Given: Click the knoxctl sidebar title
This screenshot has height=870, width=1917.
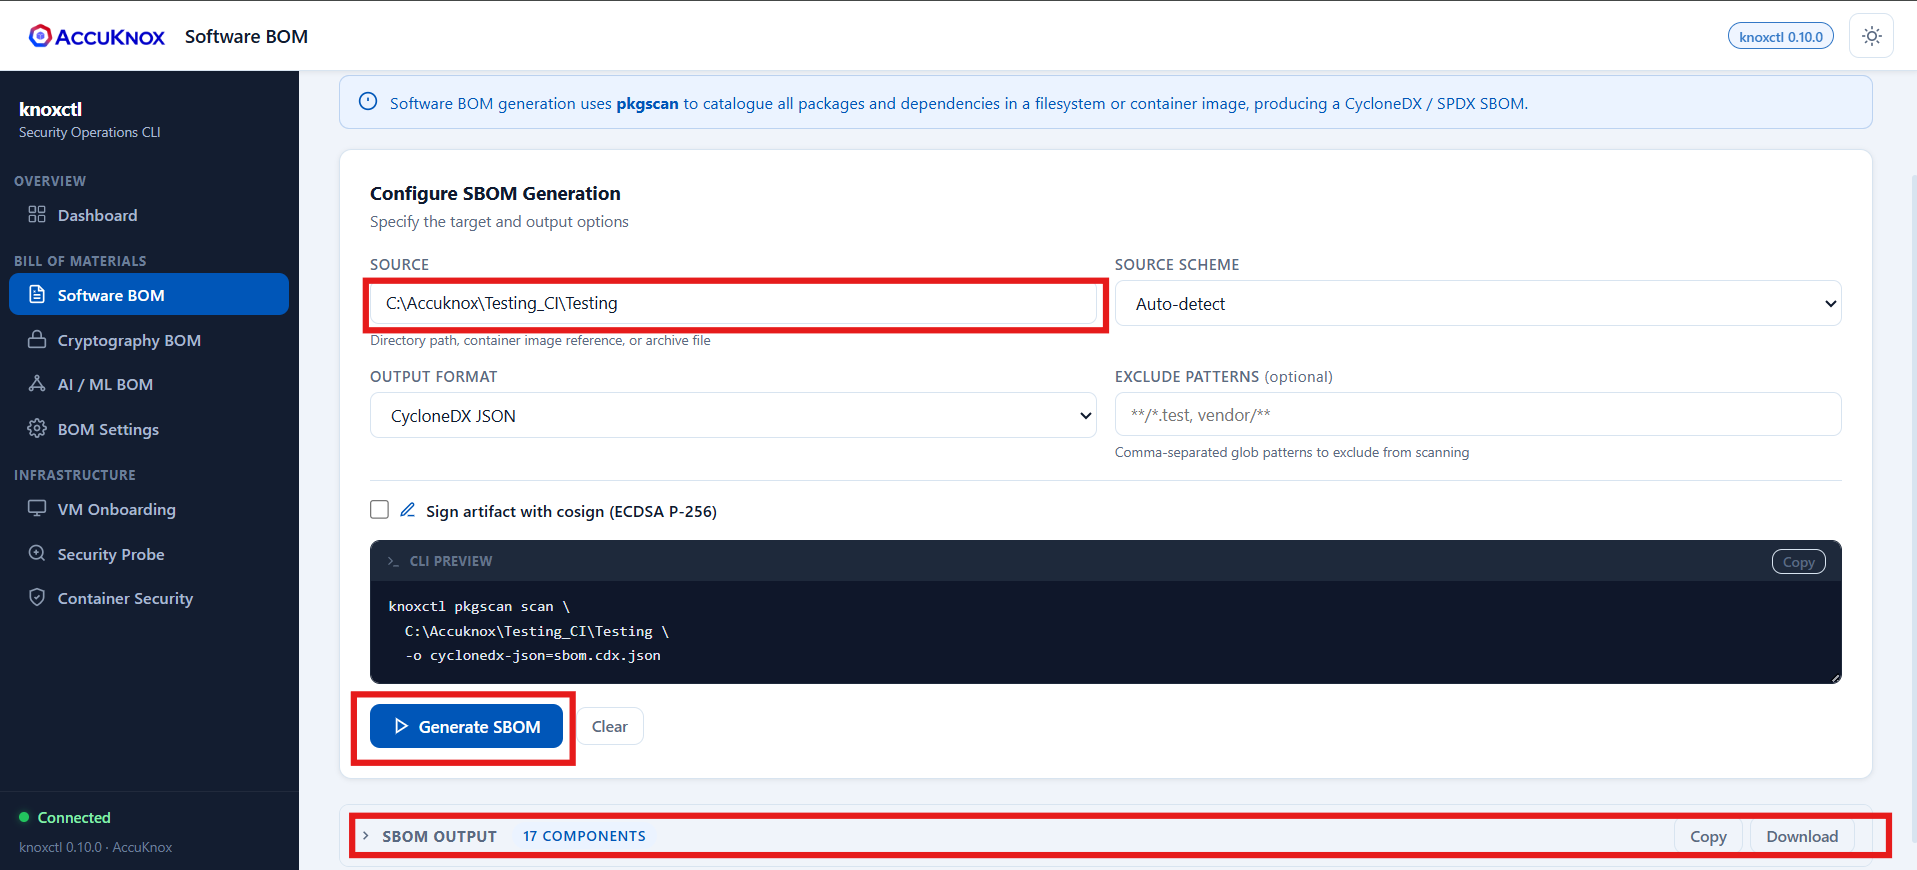Looking at the screenshot, I should 50,109.
